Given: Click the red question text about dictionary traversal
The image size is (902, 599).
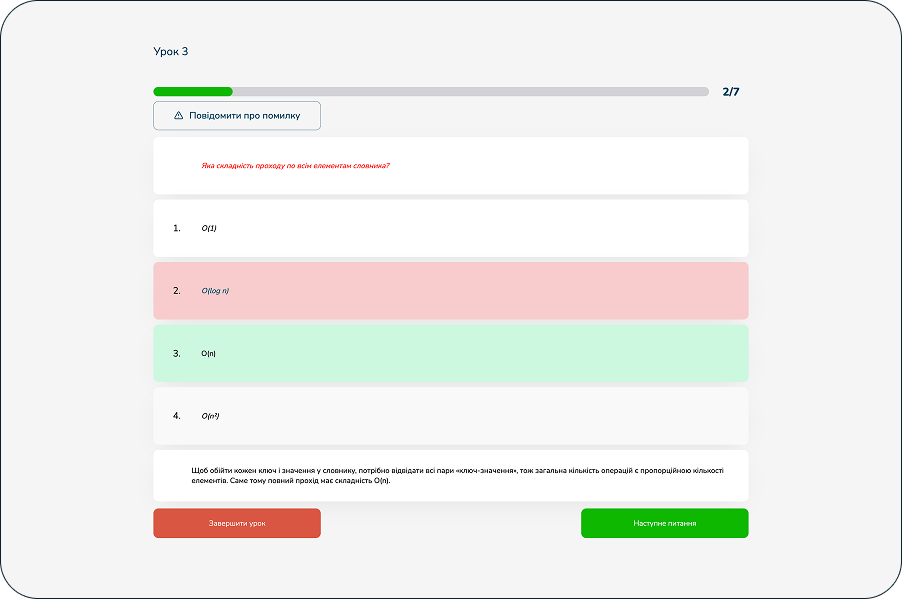Looking at the screenshot, I should point(295,166).
